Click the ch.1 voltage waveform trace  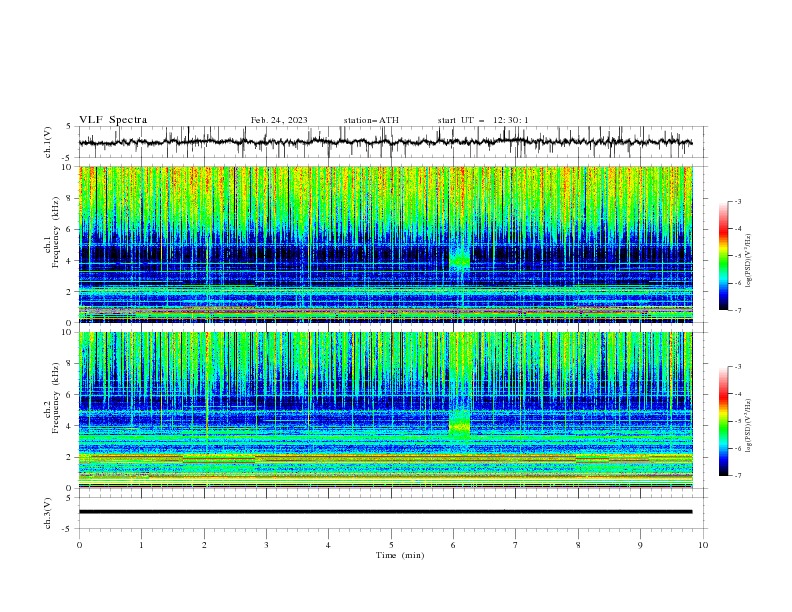[x=385, y=142]
